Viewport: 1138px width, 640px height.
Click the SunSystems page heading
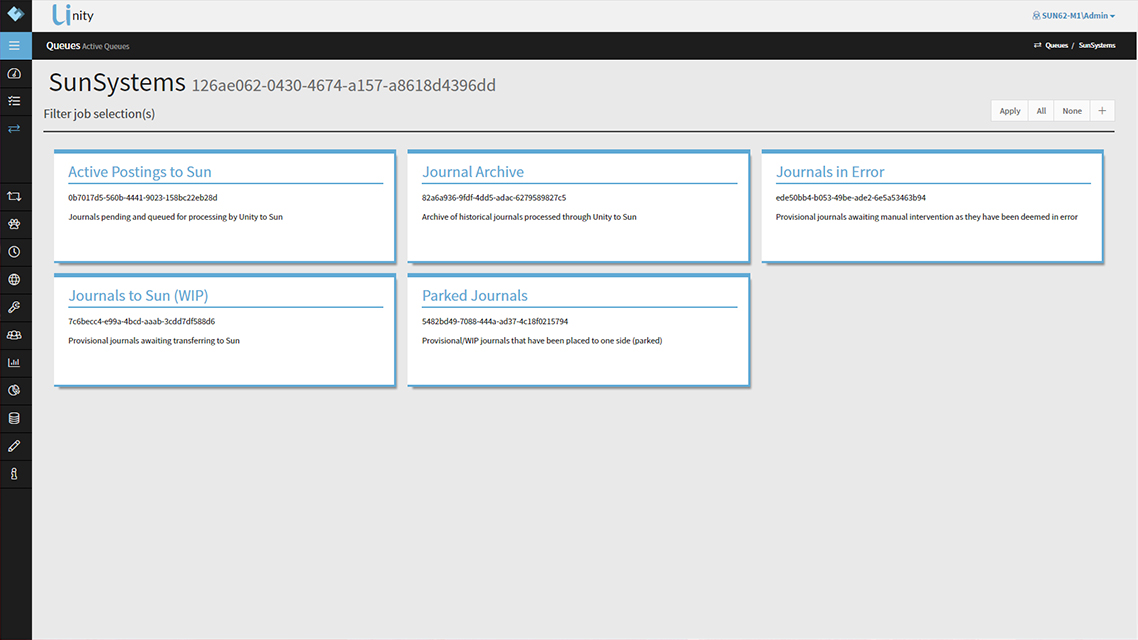(117, 83)
